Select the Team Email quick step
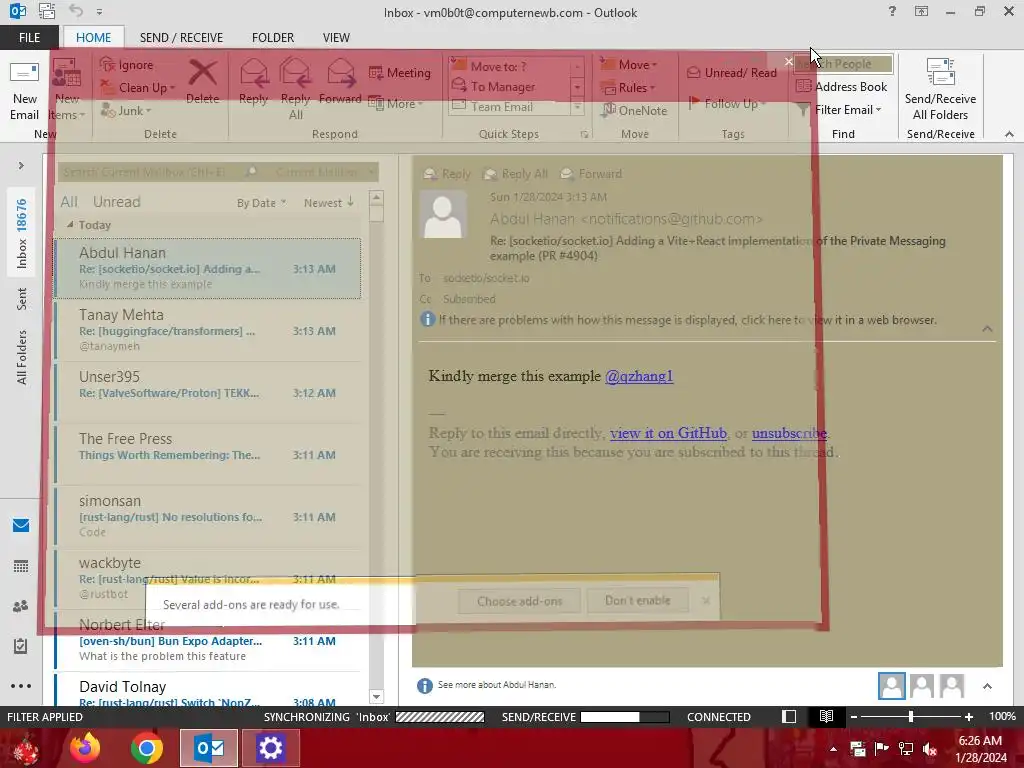 point(494,106)
